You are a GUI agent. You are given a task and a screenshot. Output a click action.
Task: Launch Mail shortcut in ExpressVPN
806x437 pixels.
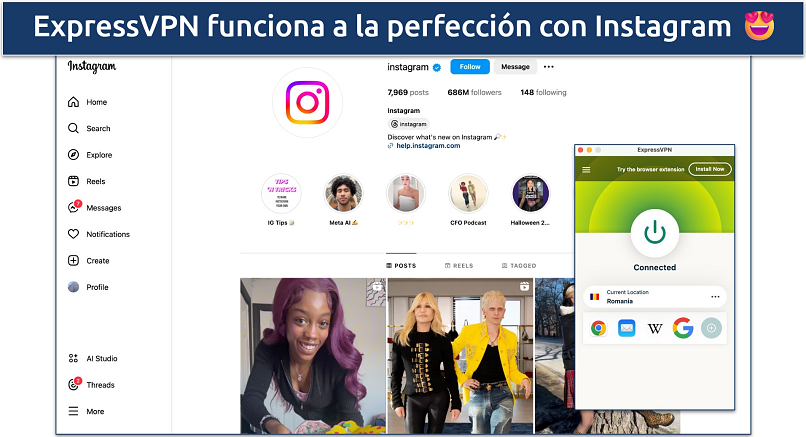(x=627, y=327)
